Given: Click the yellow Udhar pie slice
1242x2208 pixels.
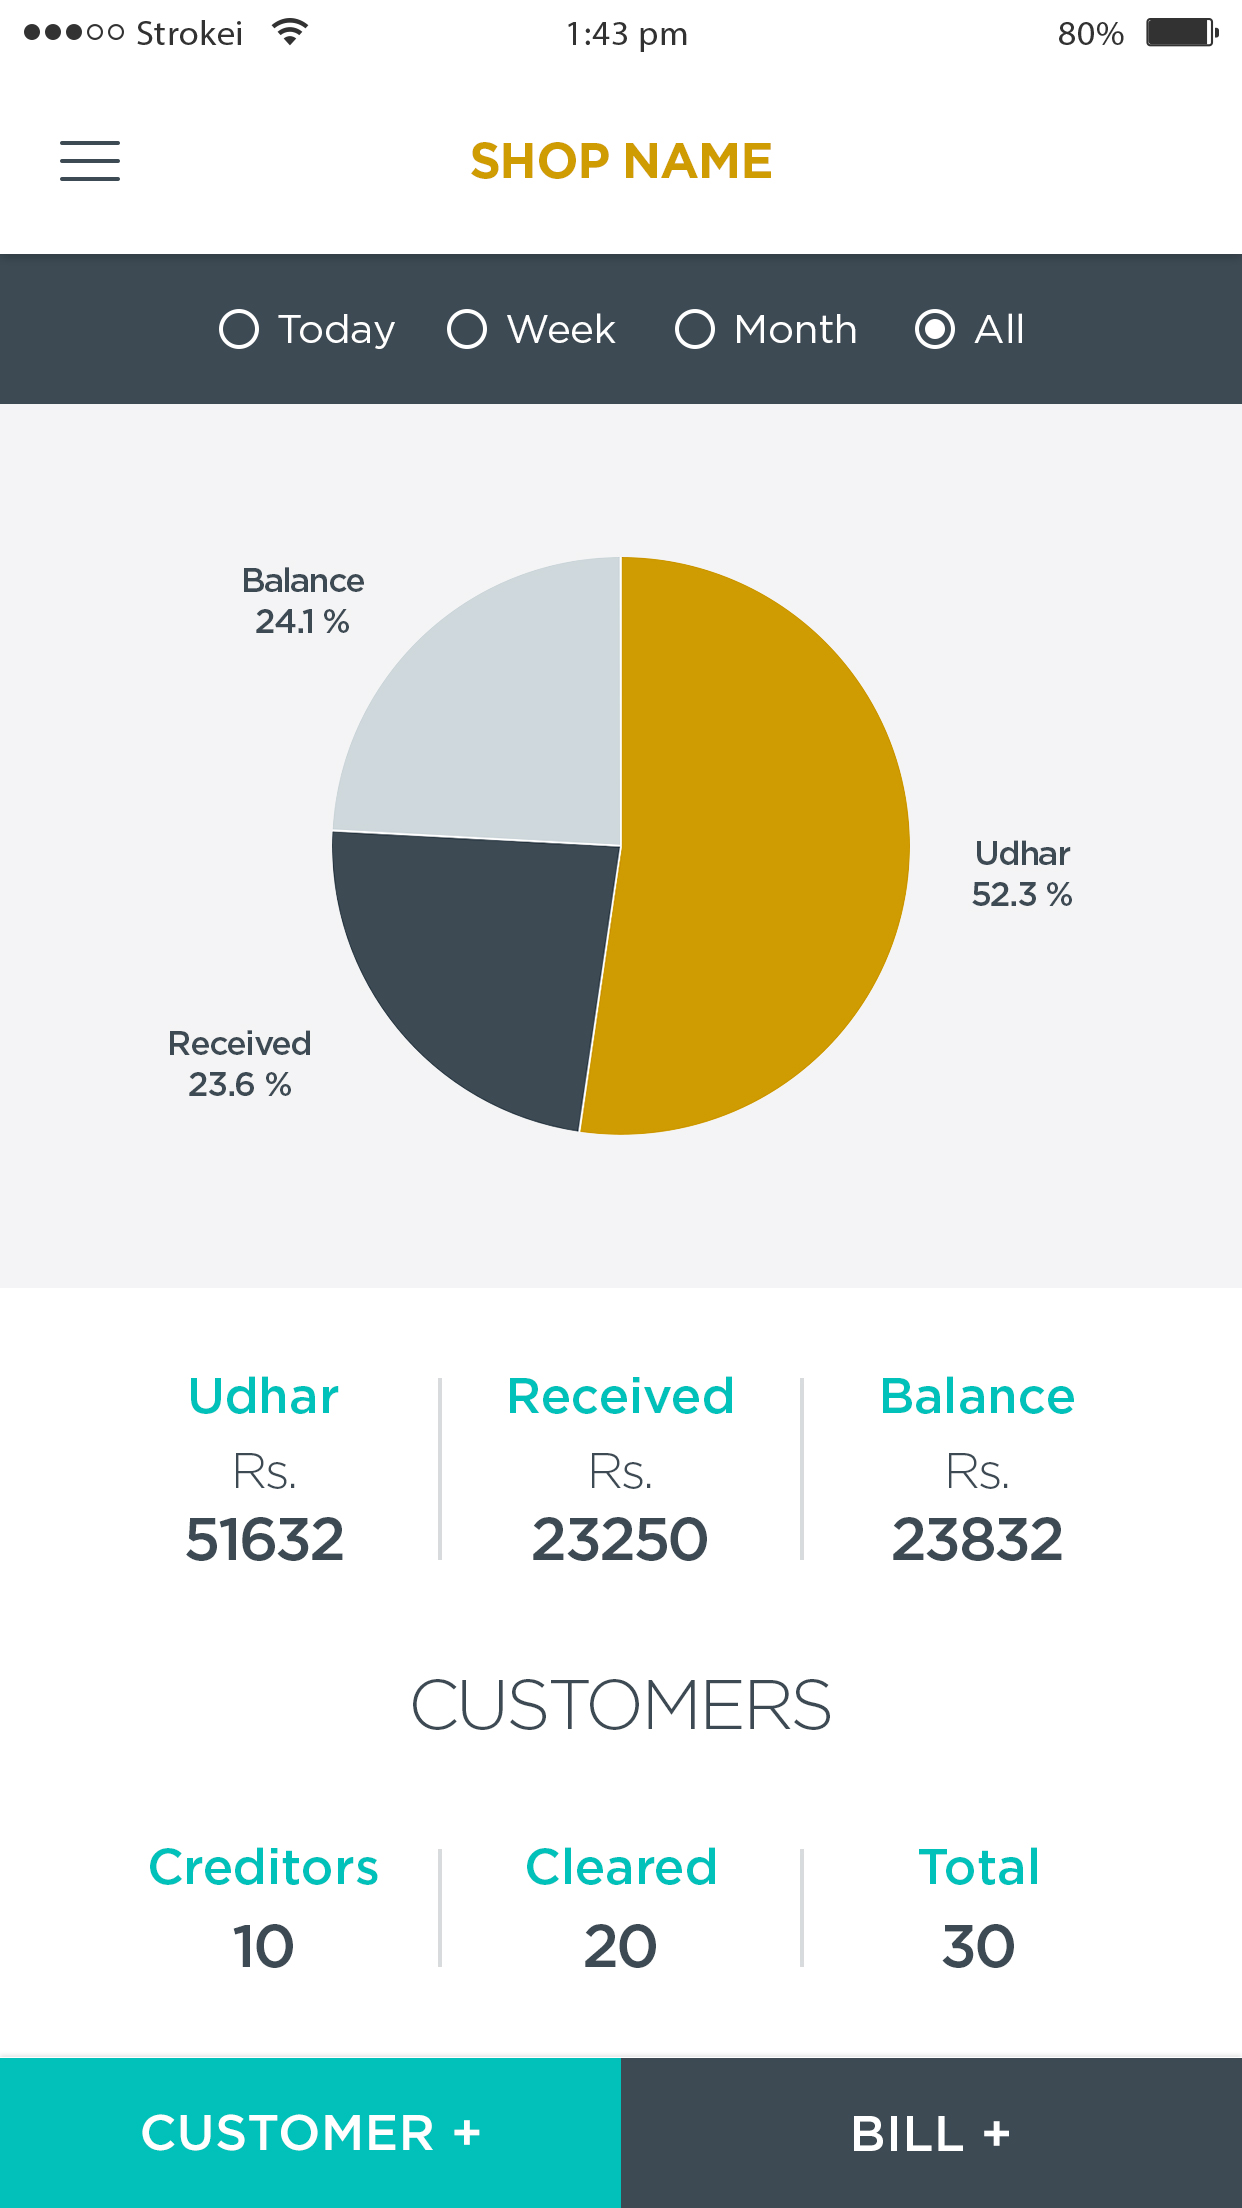Looking at the screenshot, I should point(760,850).
